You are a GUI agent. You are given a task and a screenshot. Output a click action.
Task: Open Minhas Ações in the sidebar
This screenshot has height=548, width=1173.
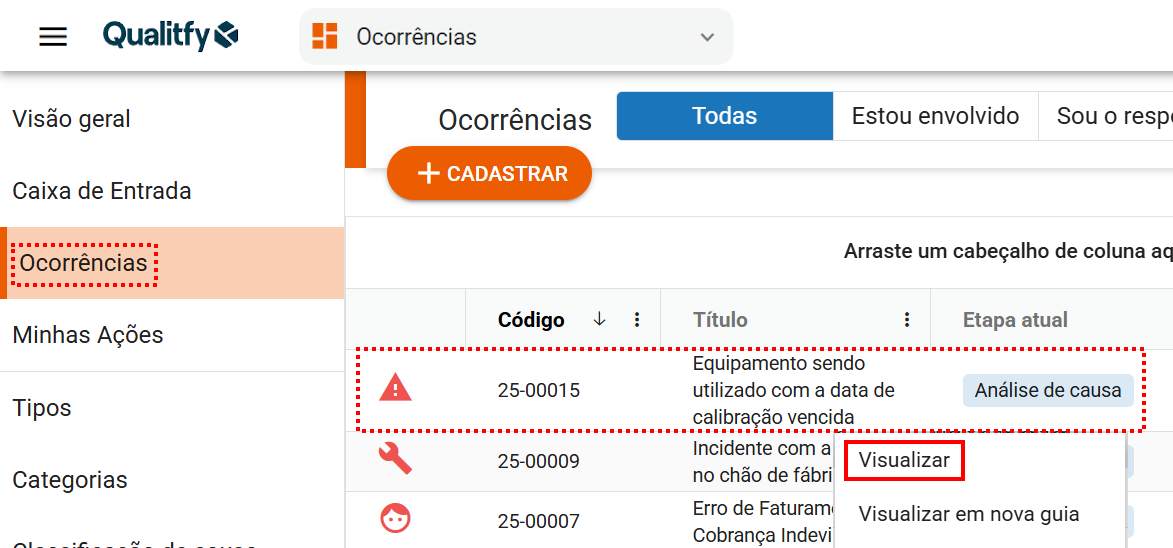[88, 335]
